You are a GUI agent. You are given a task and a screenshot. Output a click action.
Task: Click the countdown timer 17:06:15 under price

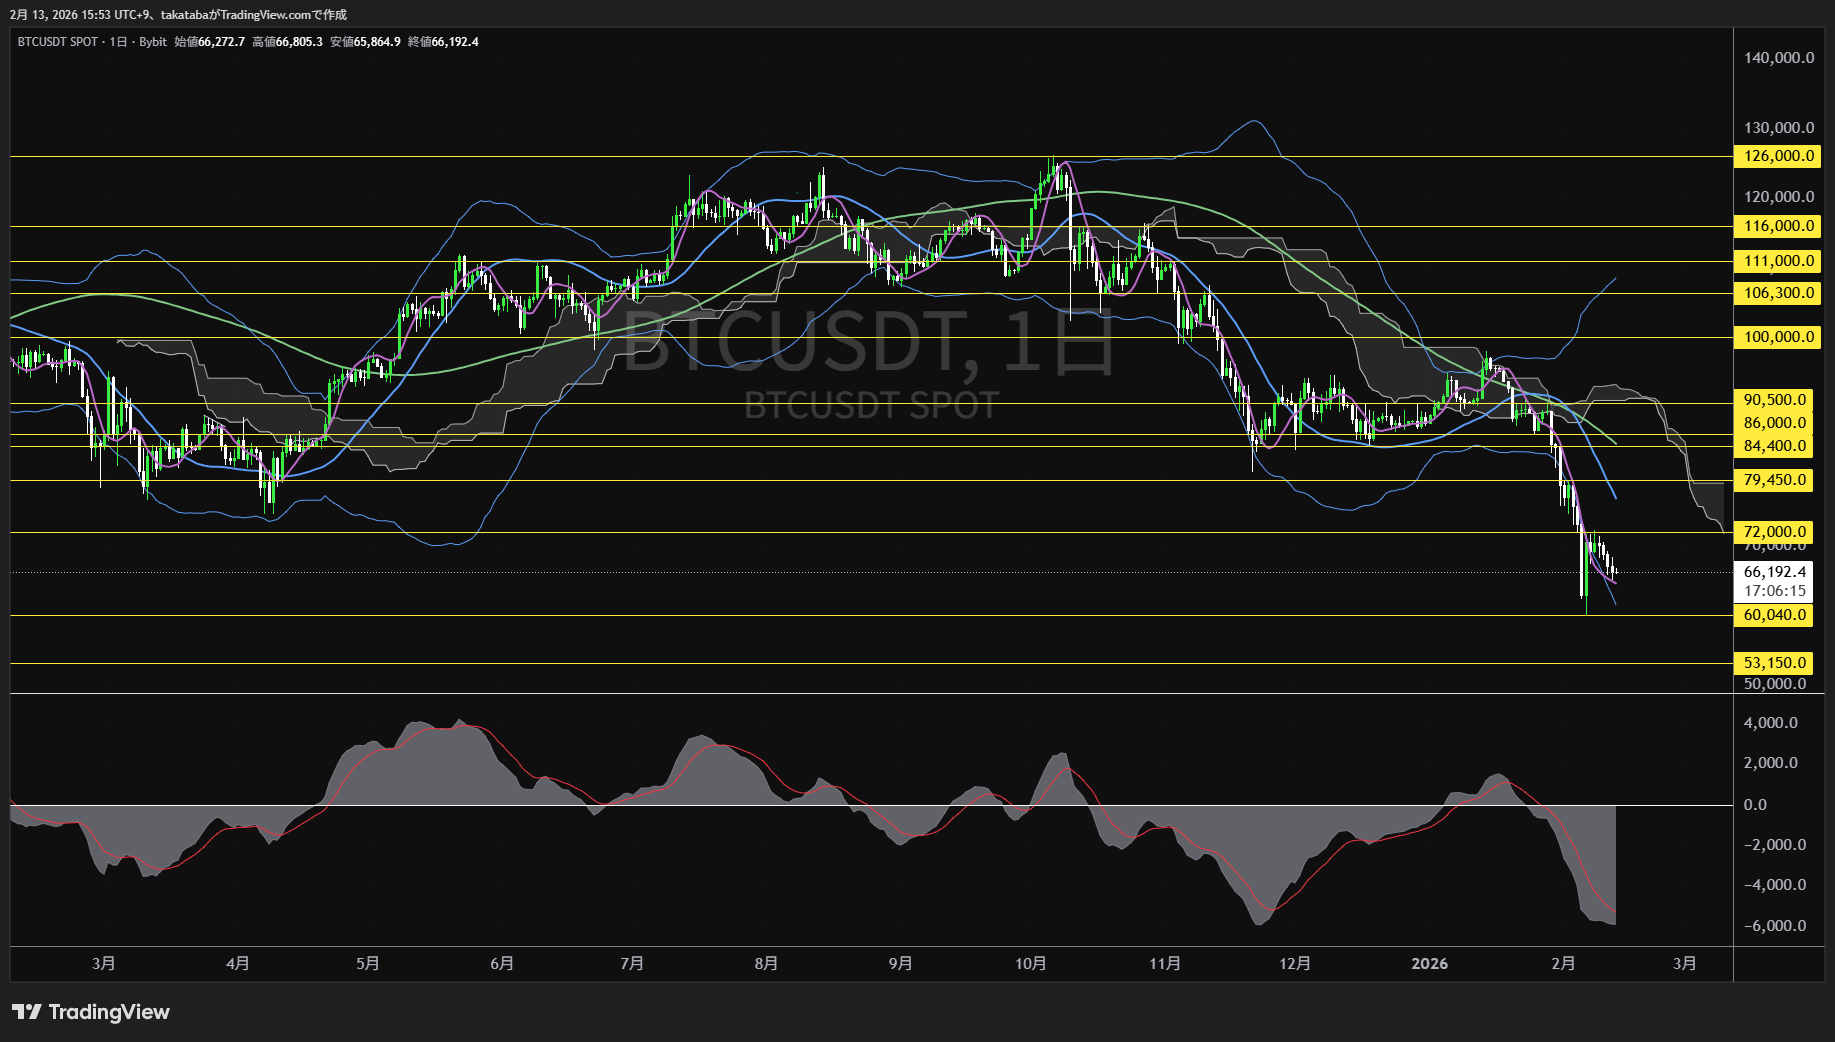tap(1775, 588)
